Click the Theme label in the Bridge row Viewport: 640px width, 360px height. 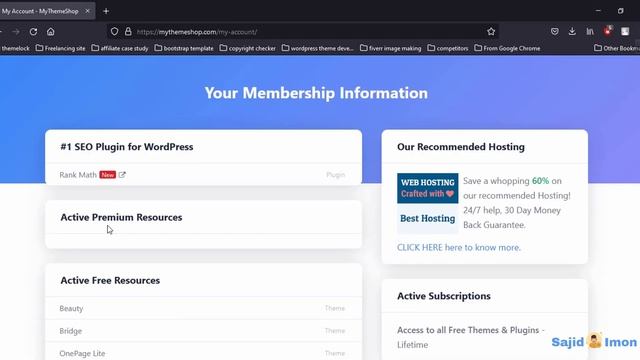click(x=335, y=331)
